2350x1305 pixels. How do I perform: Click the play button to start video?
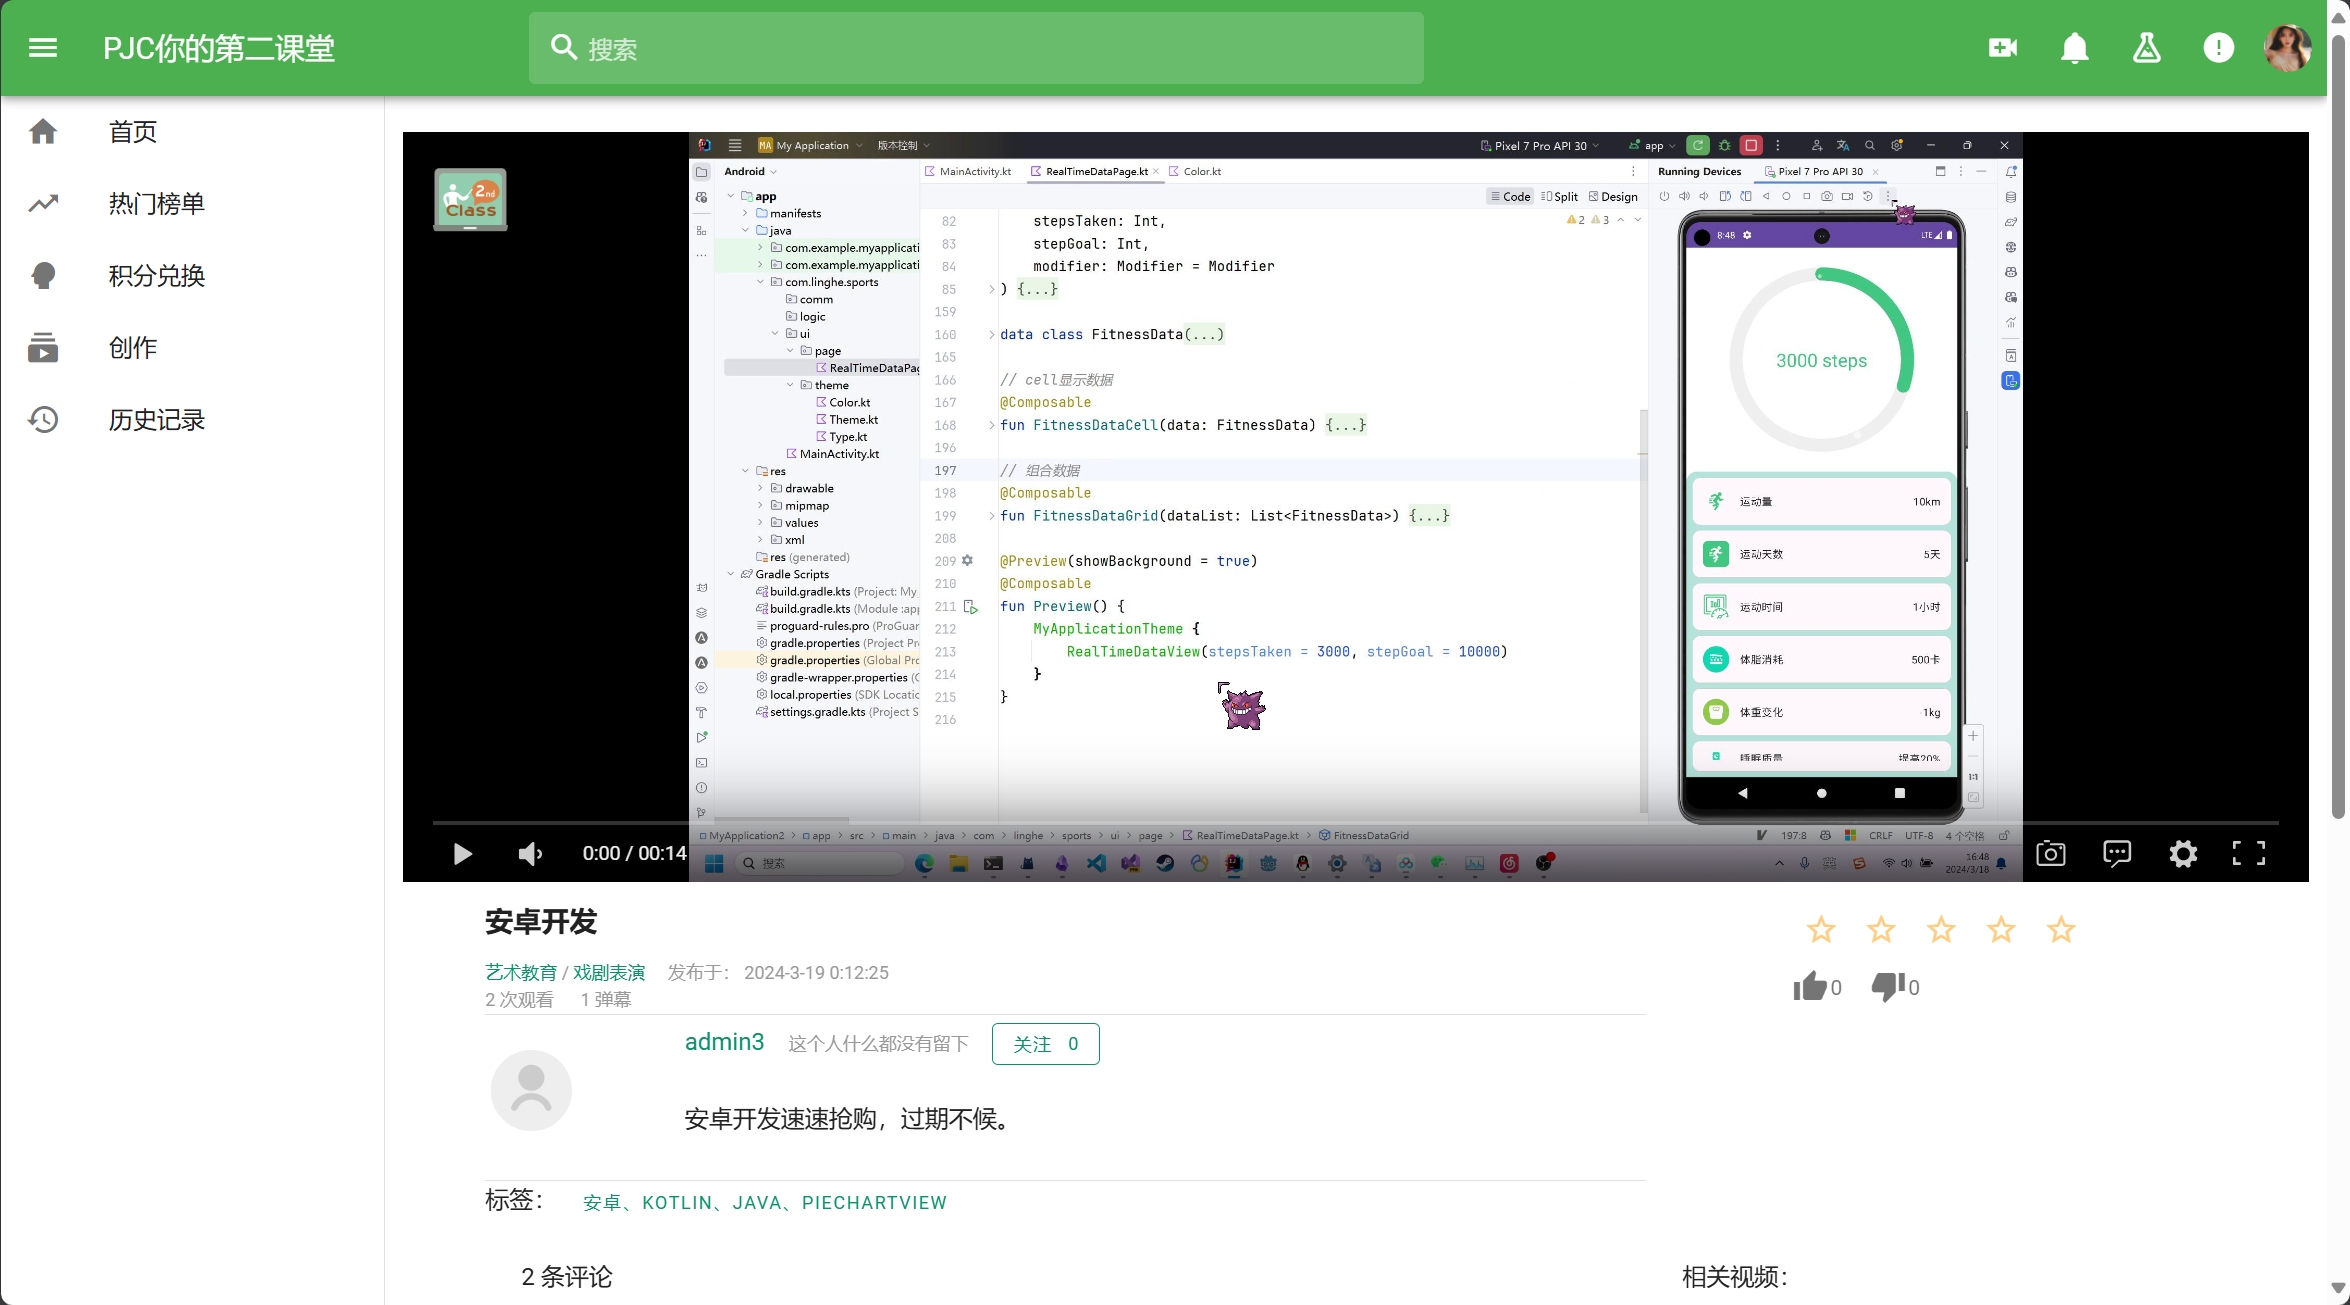click(x=463, y=852)
